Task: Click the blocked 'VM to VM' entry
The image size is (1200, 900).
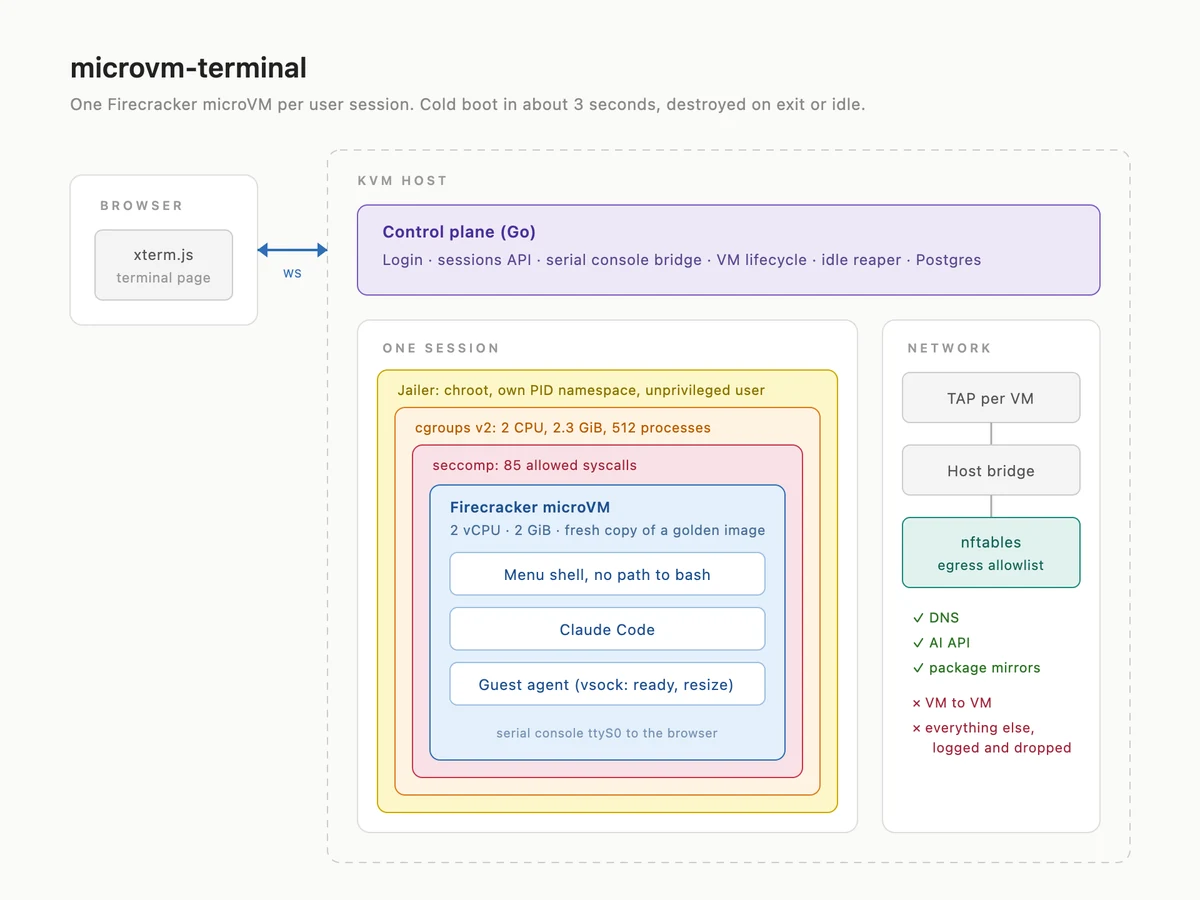Action: (952, 703)
